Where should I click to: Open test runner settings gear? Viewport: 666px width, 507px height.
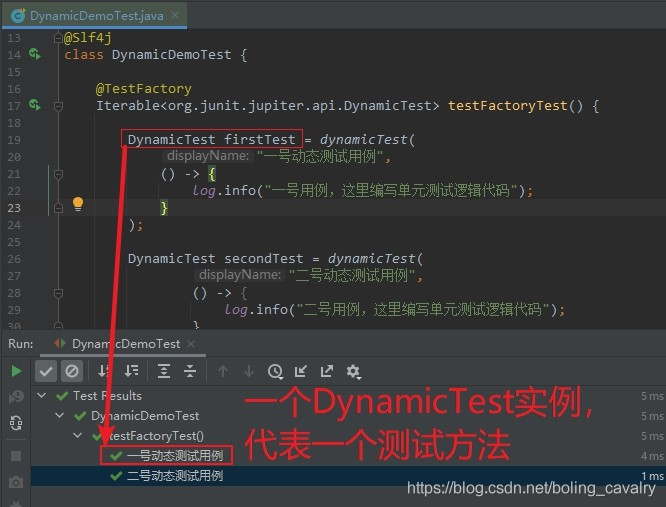(353, 372)
